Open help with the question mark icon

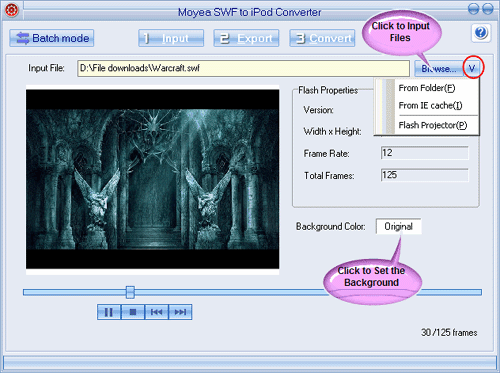481,33
